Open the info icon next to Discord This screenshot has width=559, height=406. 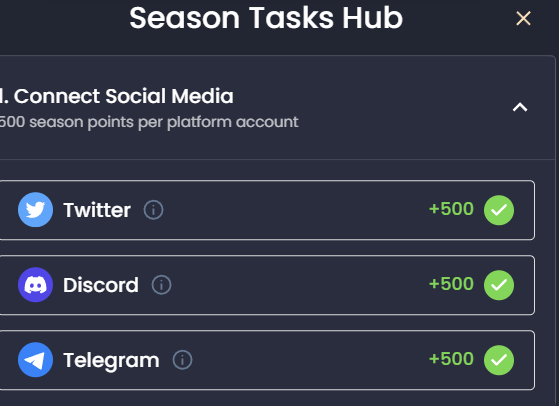click(x=161, y=285)
